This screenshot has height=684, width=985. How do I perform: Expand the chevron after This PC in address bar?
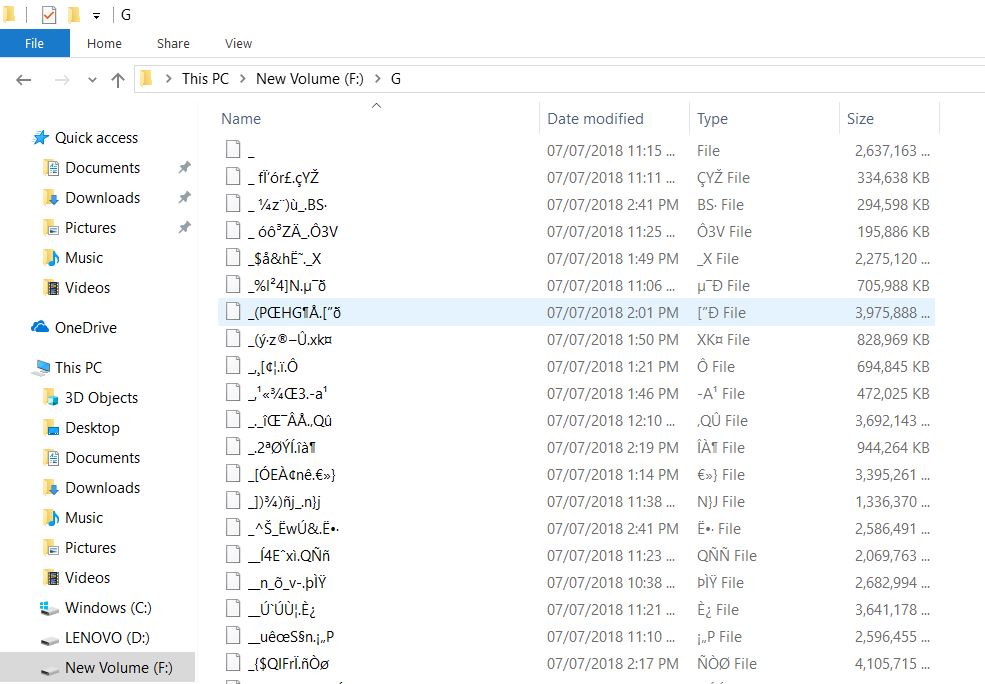(x=242, y=79)
